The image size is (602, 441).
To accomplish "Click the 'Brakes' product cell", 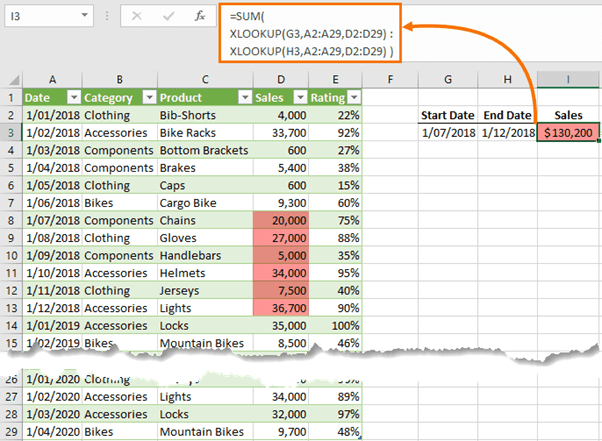I will (x=205, y=168).
